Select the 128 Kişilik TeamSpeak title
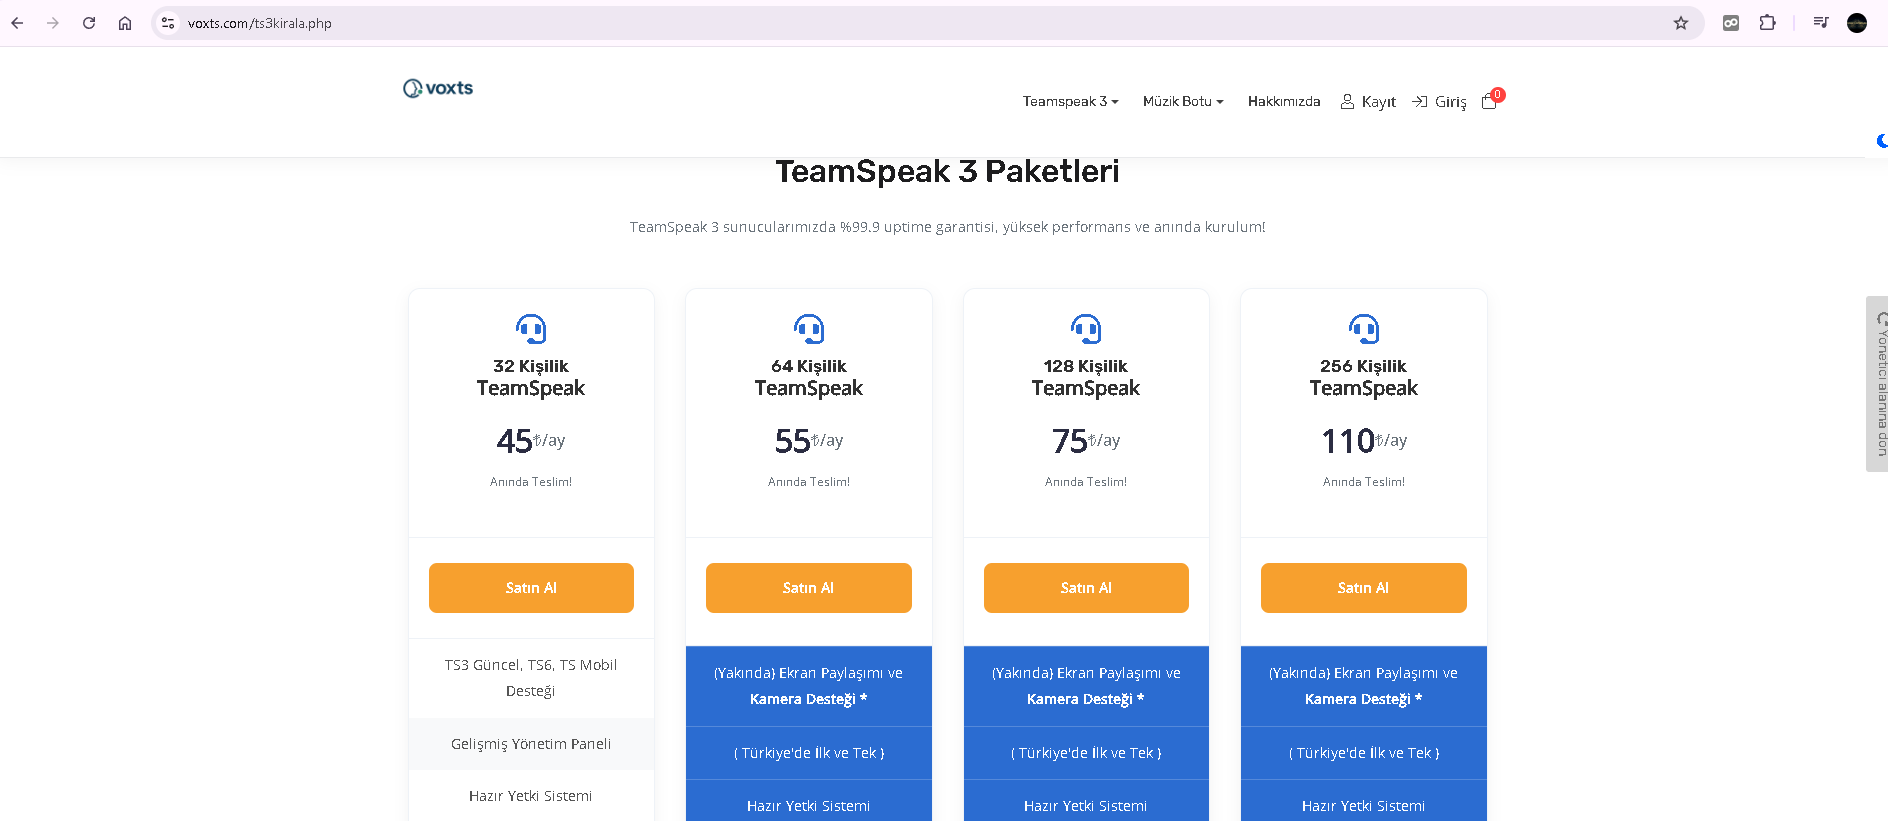The width and height of the screenshot is (1888, 821). [x=1086, y=377]
